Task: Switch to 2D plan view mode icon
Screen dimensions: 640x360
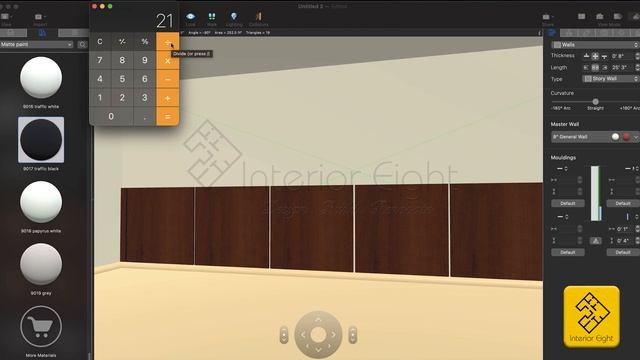Action: click(x=582, y=16)
